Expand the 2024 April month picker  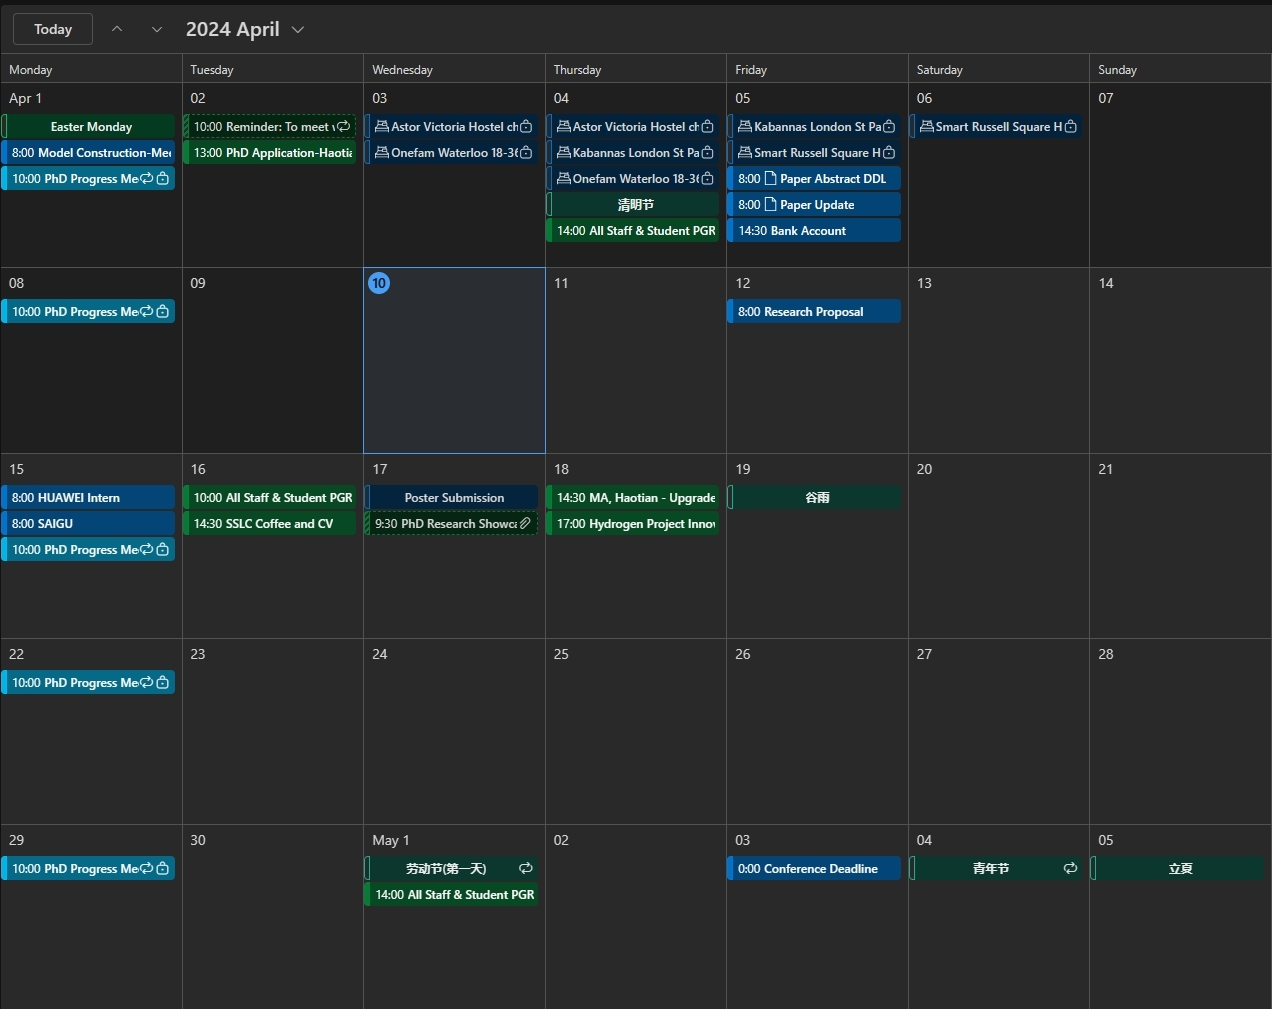tap(297, 30)
